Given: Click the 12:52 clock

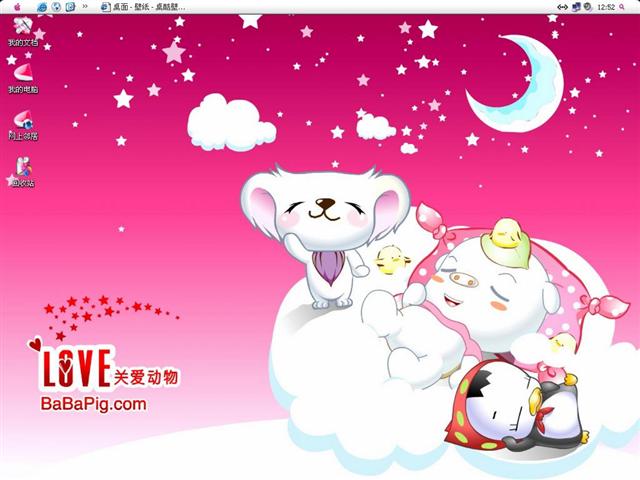Looking at the screenshot, I should point(606,7).
